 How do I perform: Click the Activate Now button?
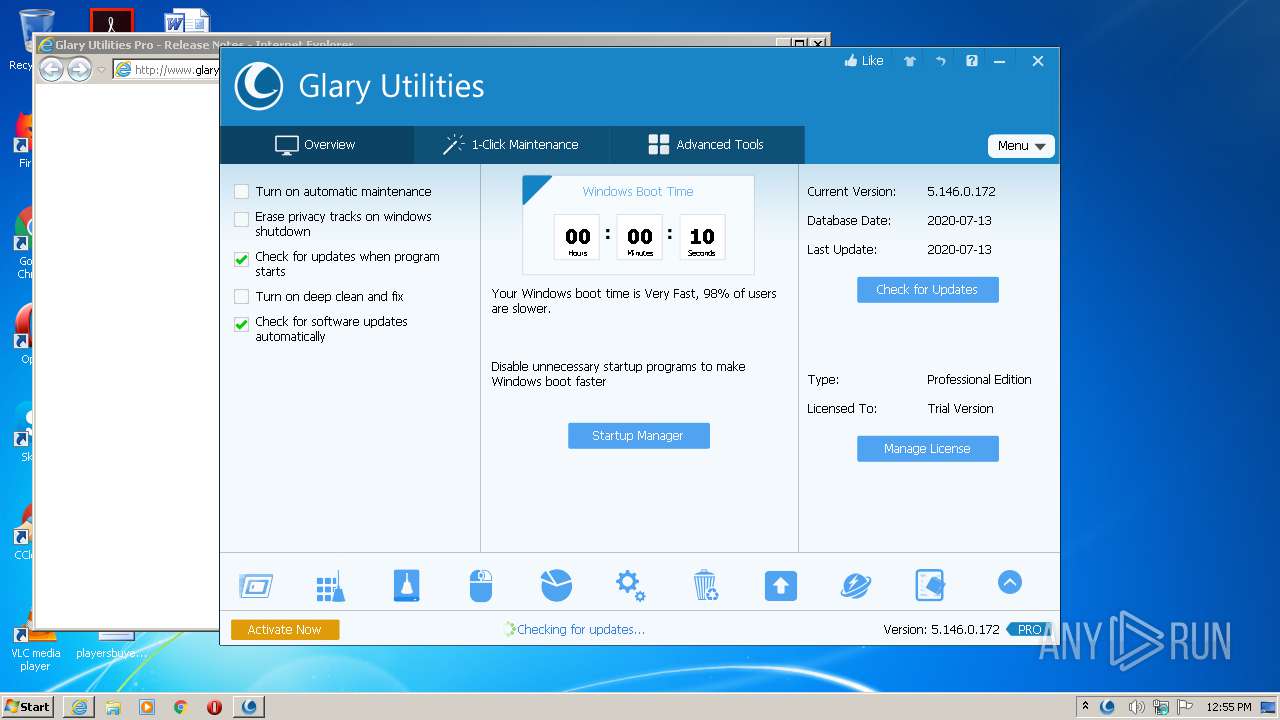[285, 630]
